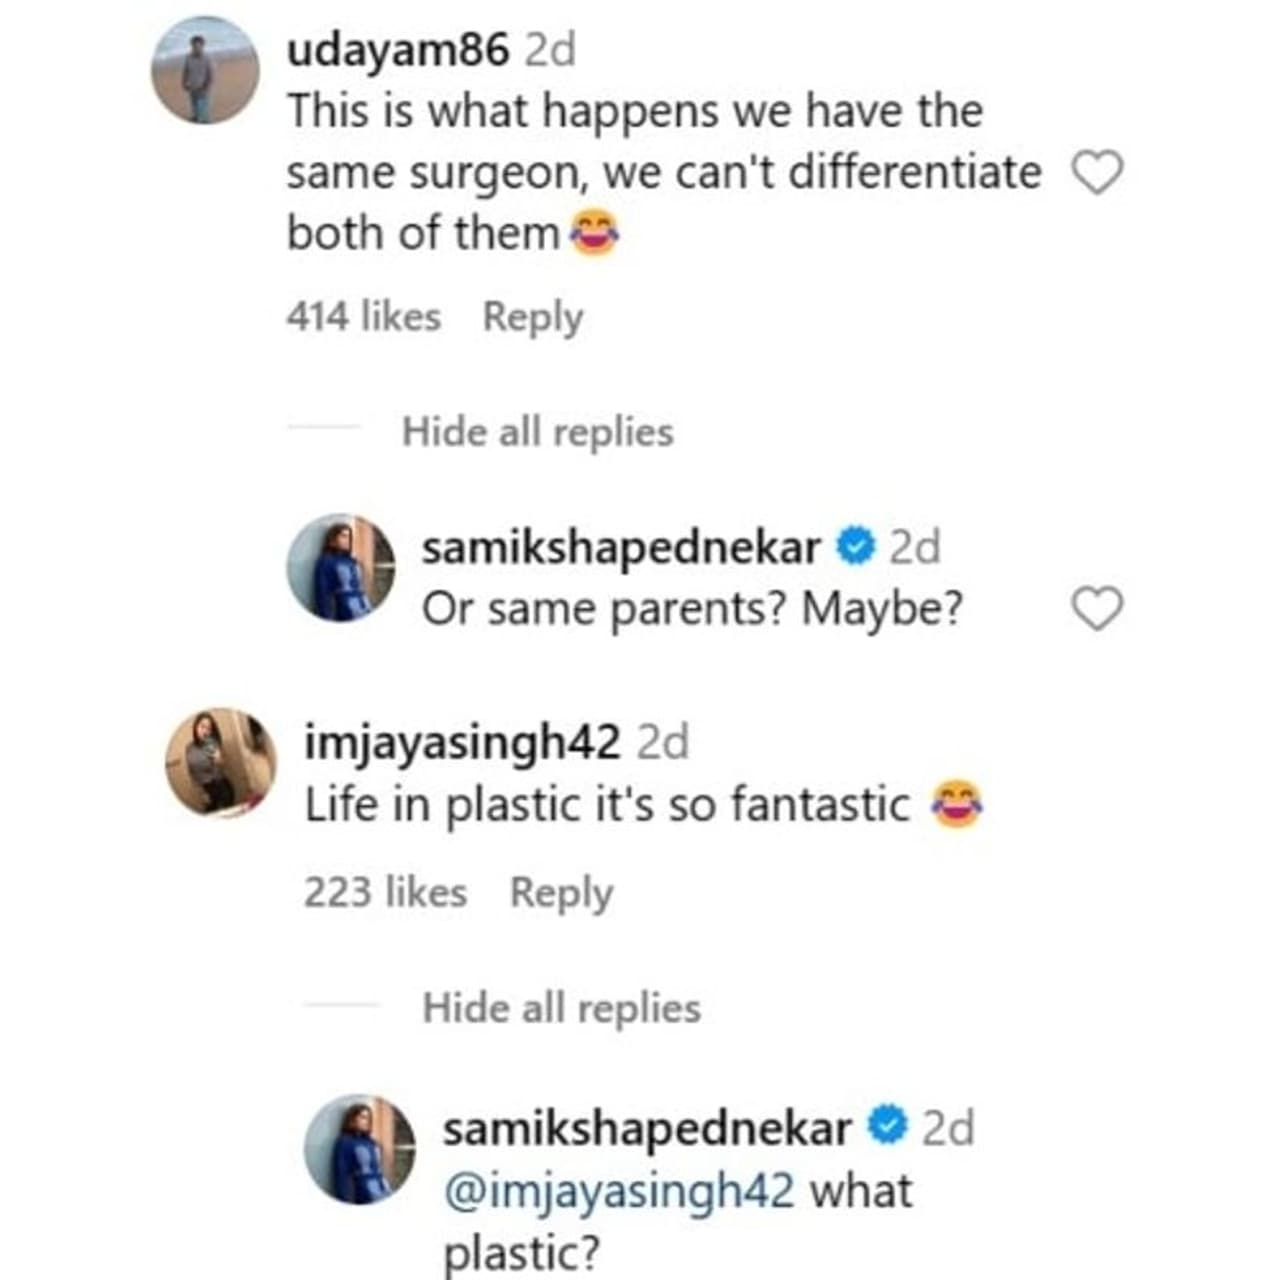The height and width of the screenshot is (1280, 1280).
Task: Click the @imjayasingh42 mention
Action: point(619,1191)
